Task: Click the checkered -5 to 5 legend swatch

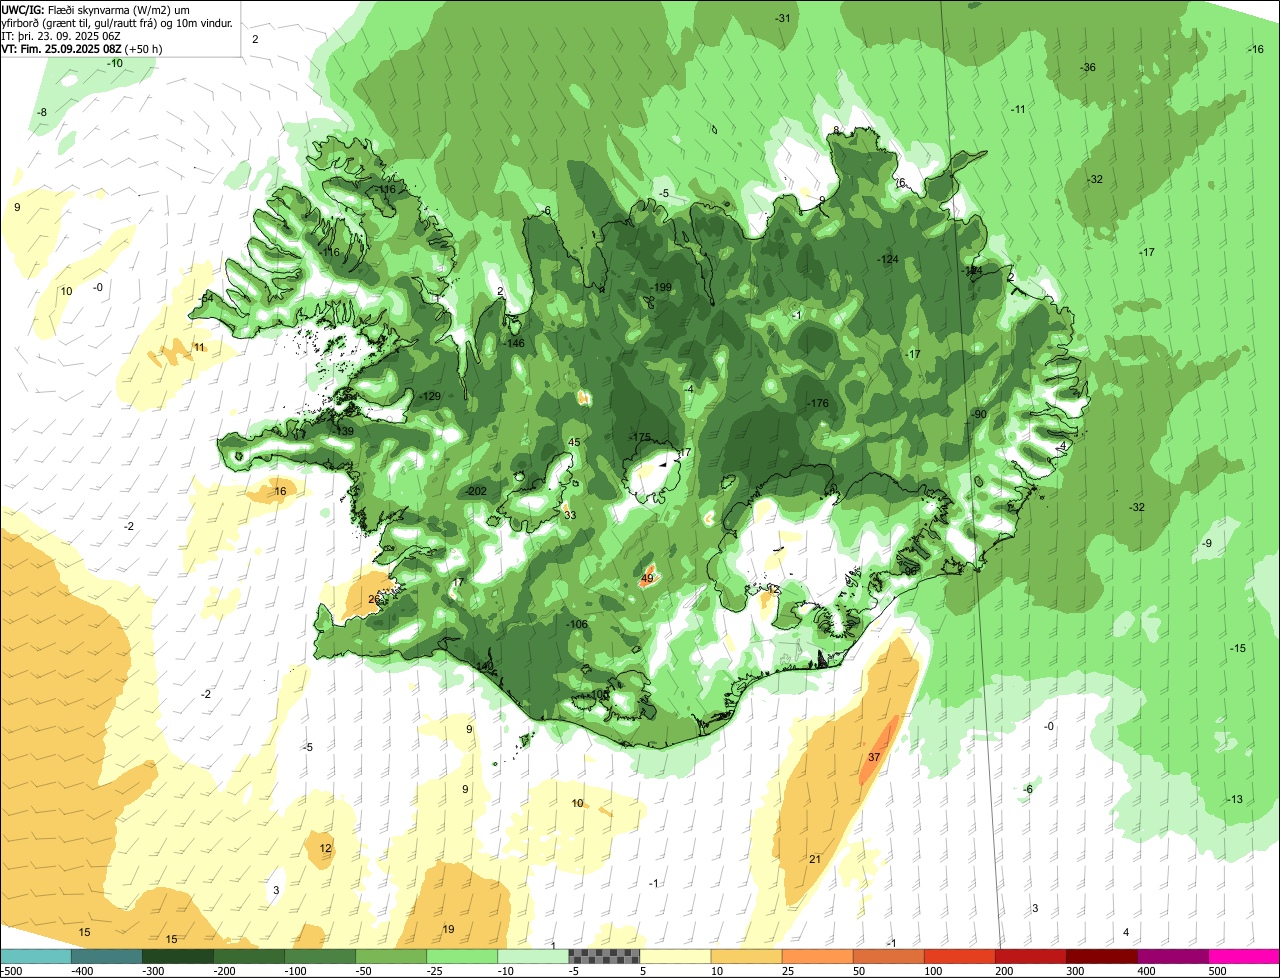Action: (604, 956)
